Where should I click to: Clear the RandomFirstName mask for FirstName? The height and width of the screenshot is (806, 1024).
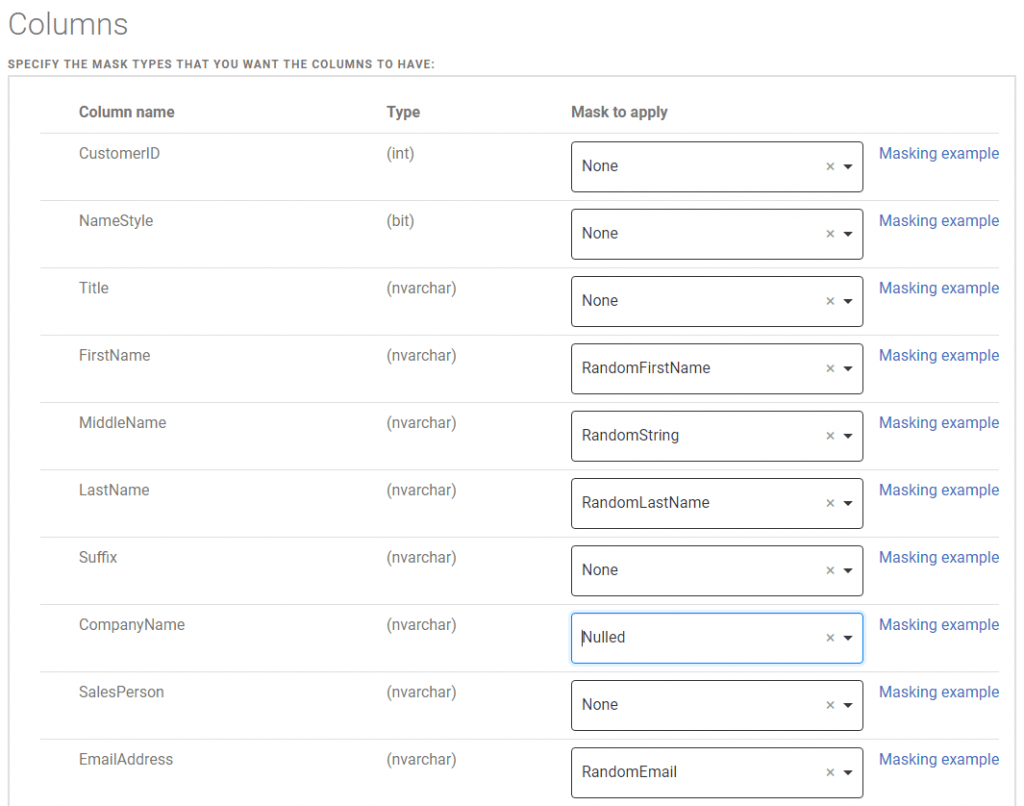pyautogui.click(x=830, y=368)
